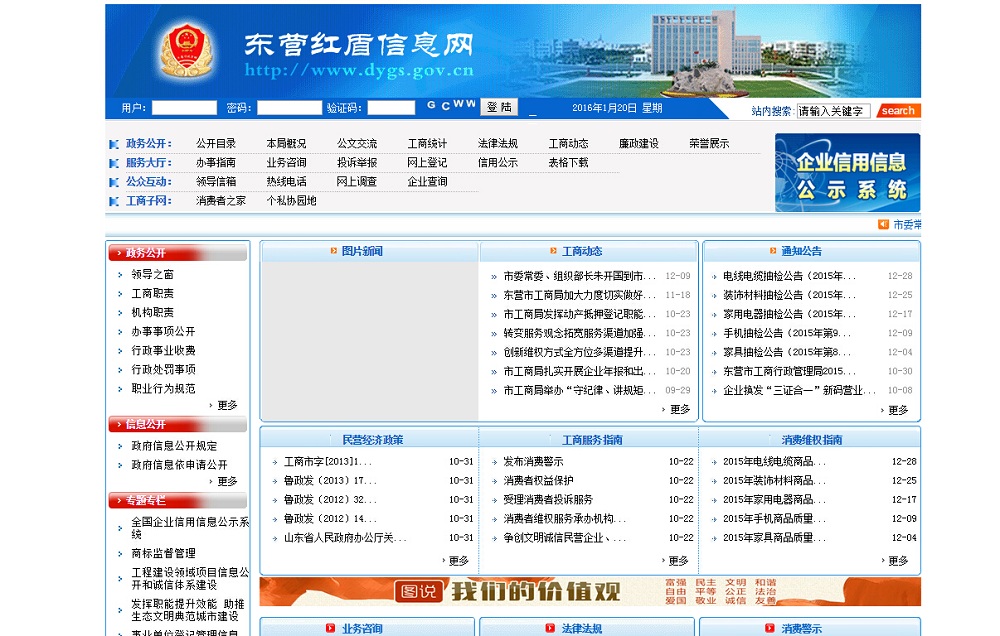The image size is (1000, 636).
Task: Open 消费者之家 subsite link
Action: point(221,201)
